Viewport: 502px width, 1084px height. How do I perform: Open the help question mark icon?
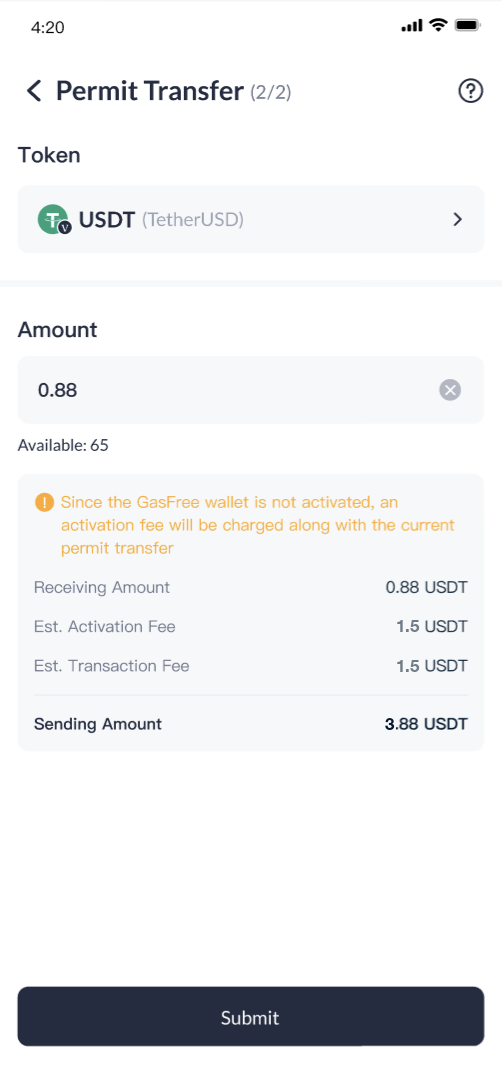coord(470,91)
